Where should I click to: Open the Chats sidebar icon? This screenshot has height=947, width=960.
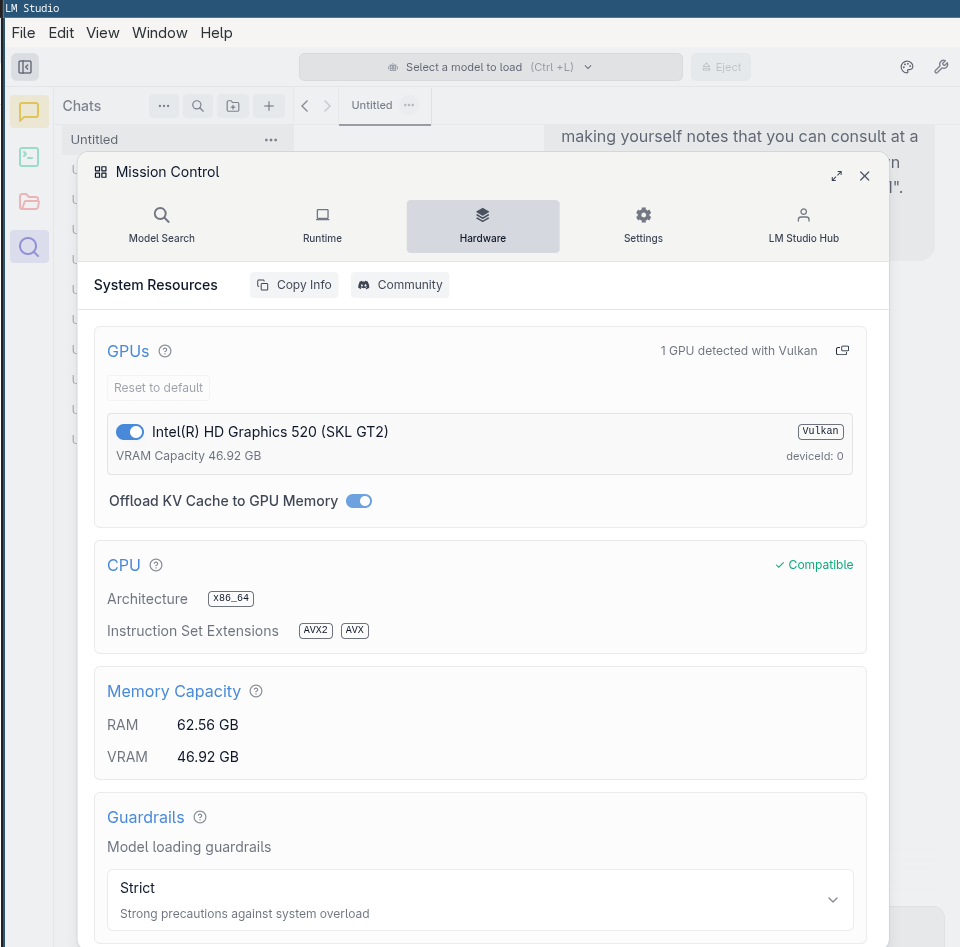coord(29,112)
